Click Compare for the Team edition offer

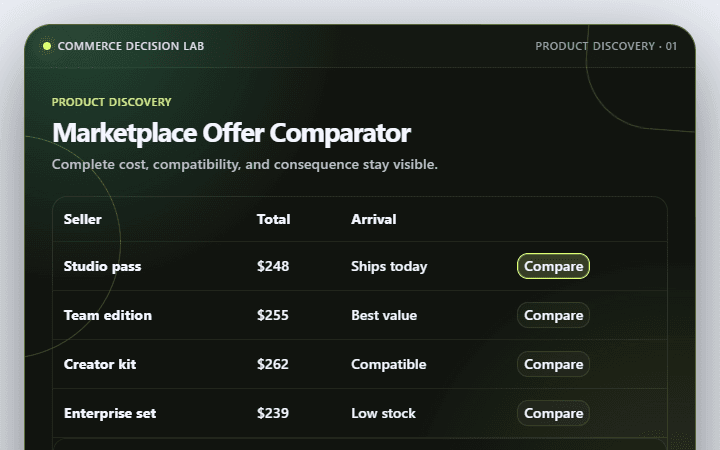[x=553, y=315]
